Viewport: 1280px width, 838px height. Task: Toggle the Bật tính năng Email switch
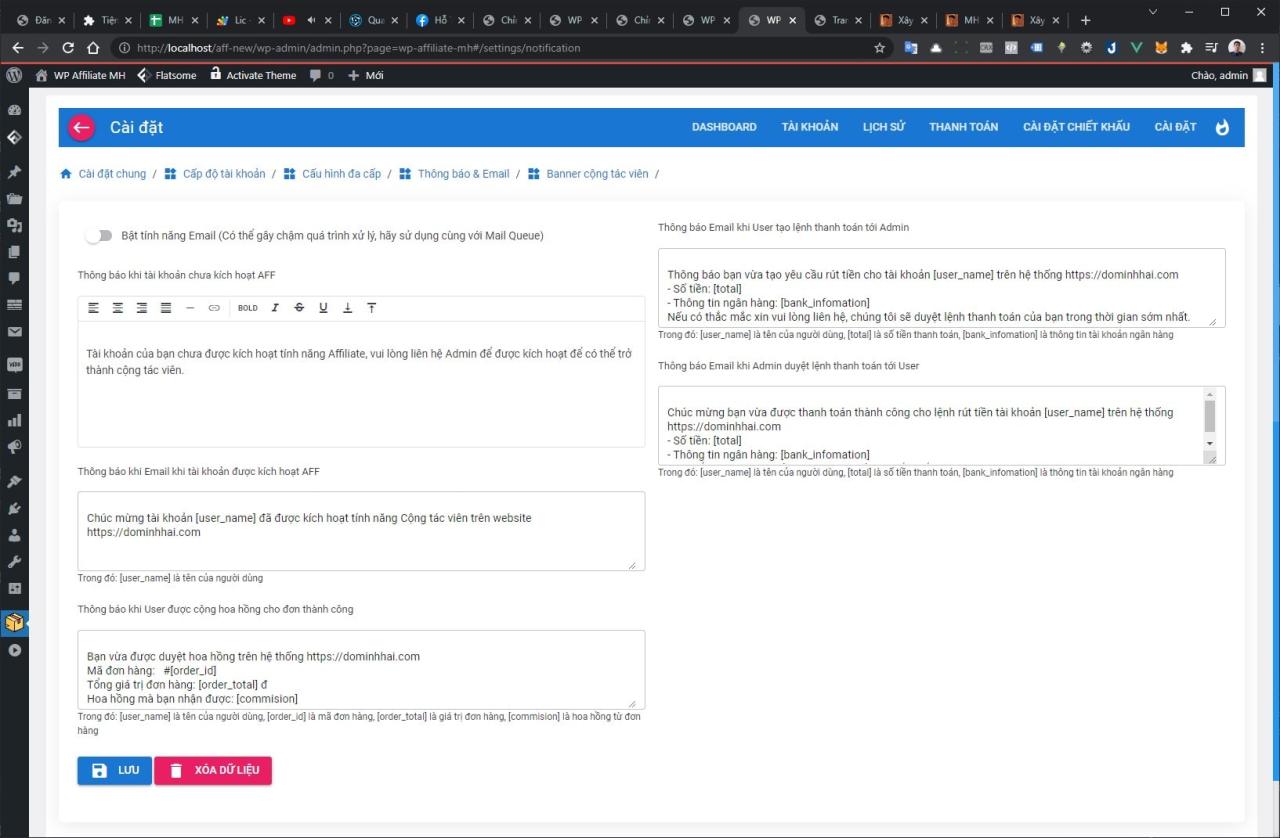[99, 235]
